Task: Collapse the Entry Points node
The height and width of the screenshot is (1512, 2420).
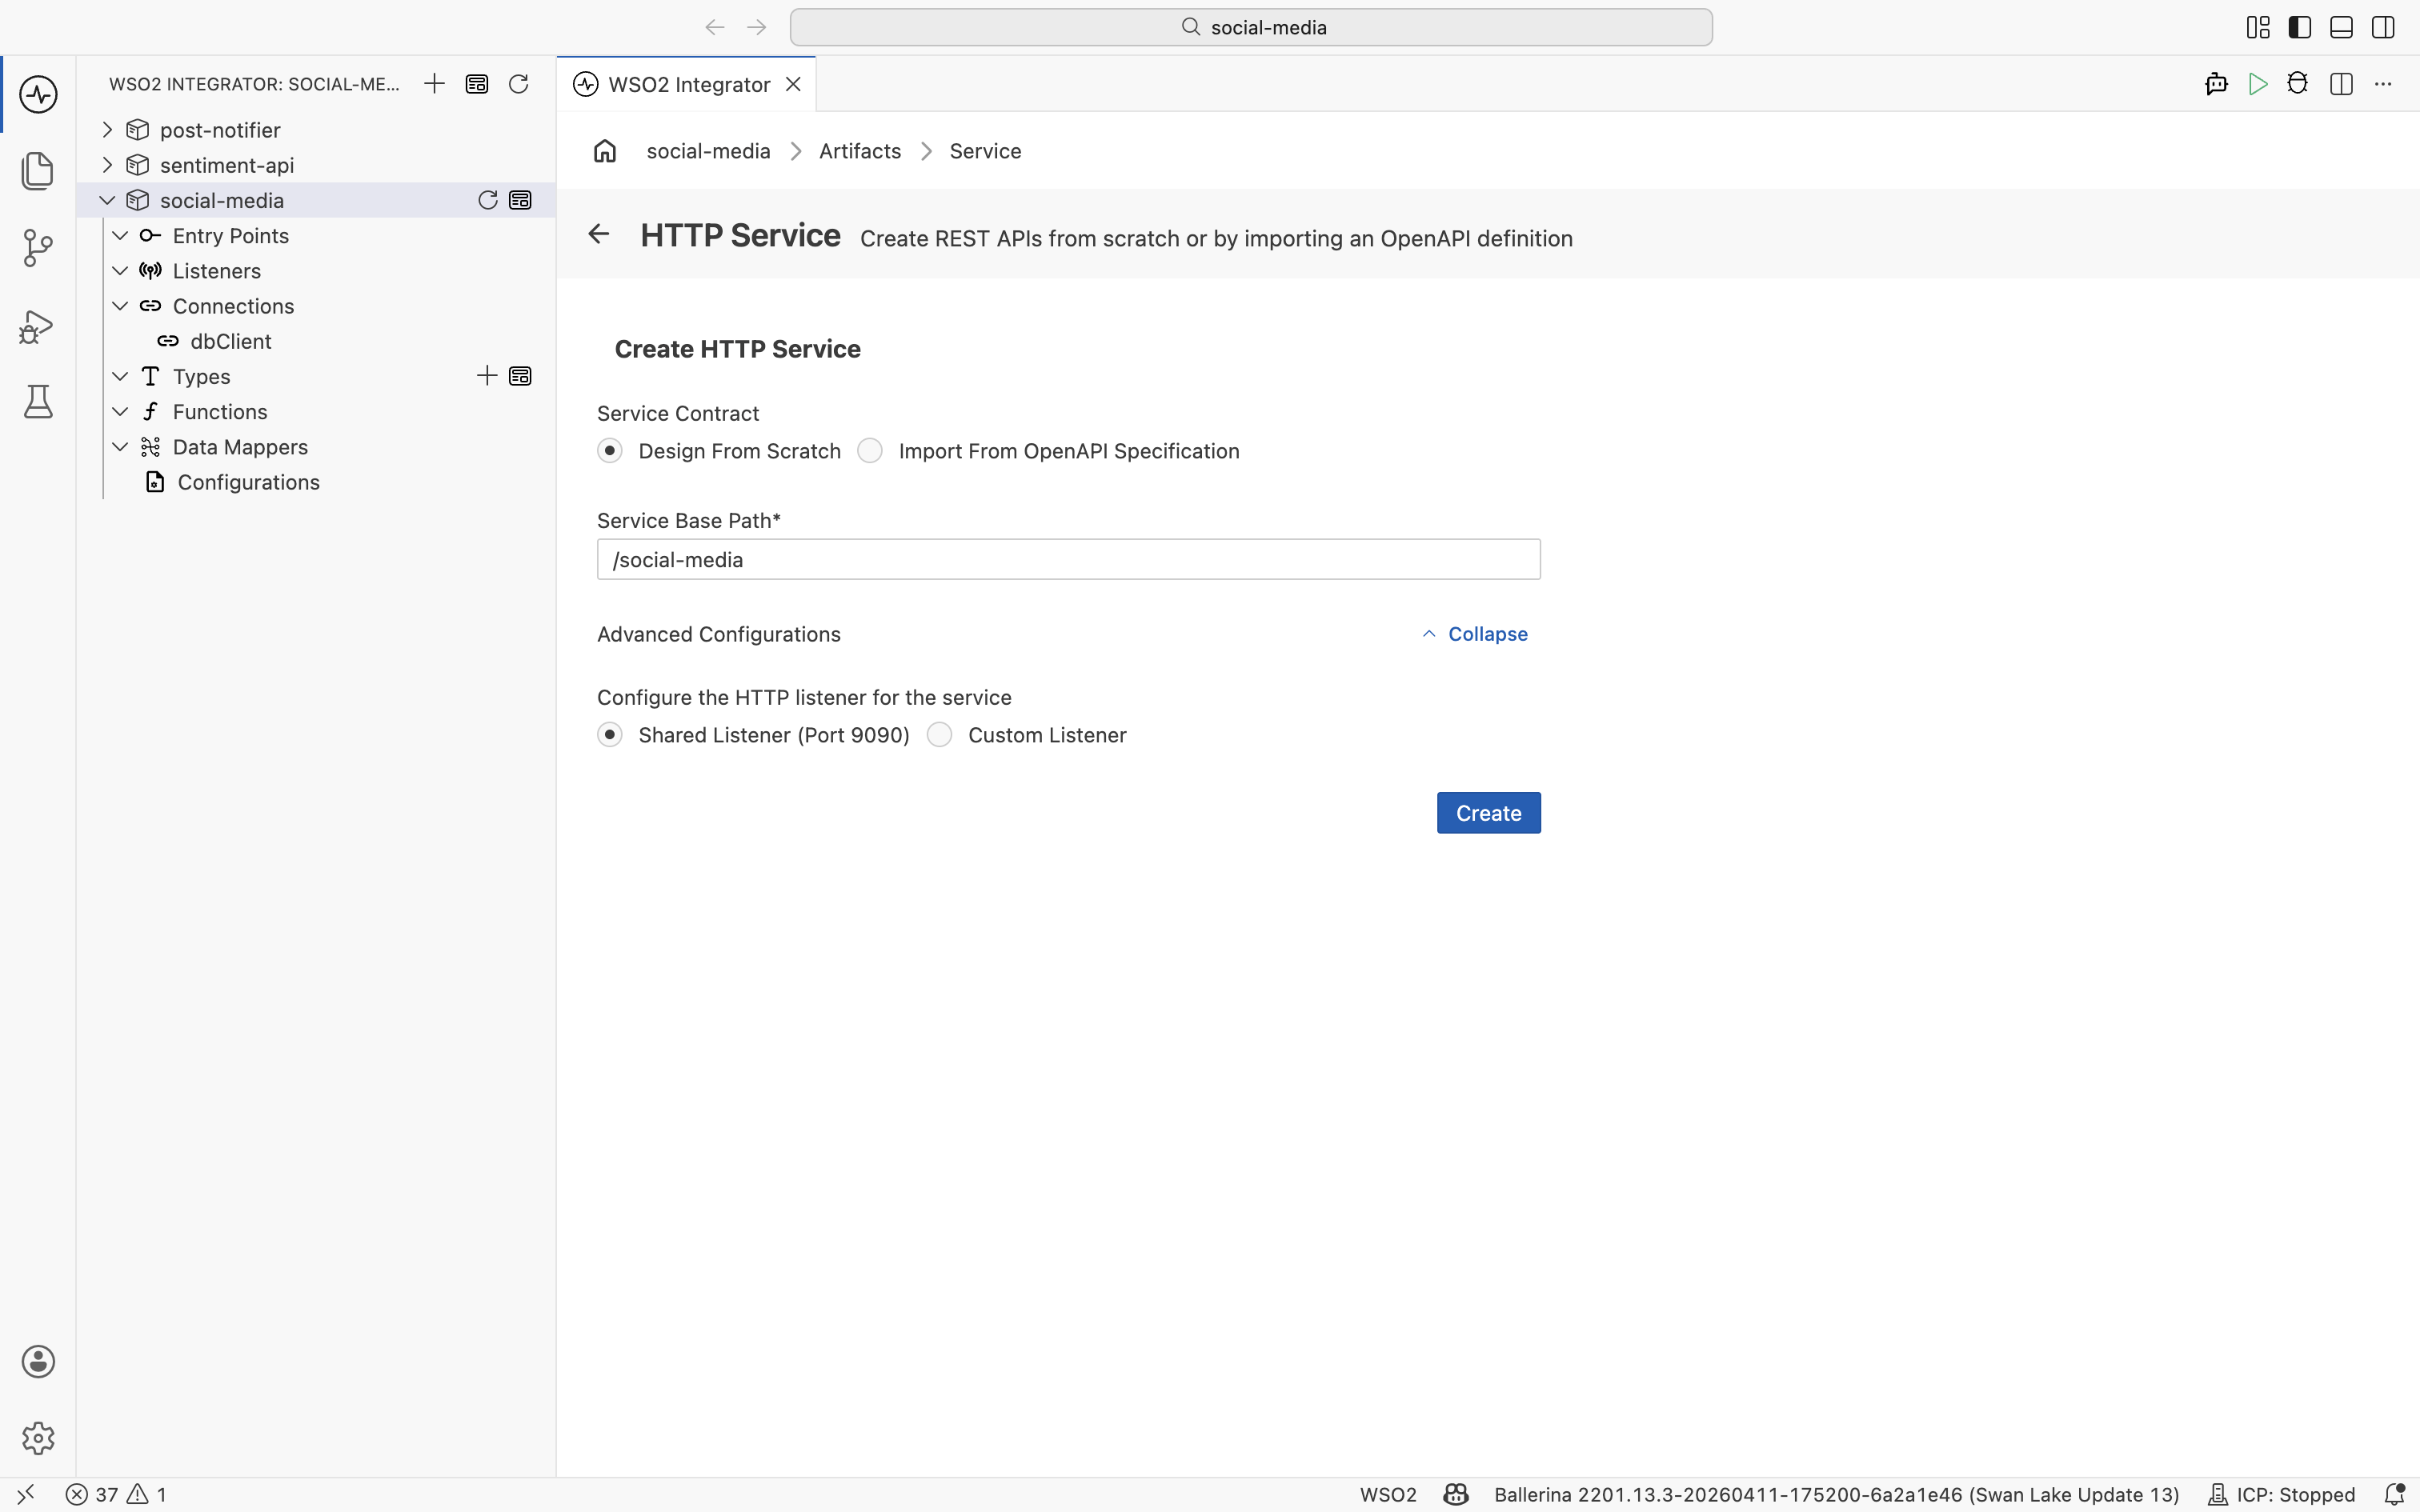Action: click(x=120, y=235)
